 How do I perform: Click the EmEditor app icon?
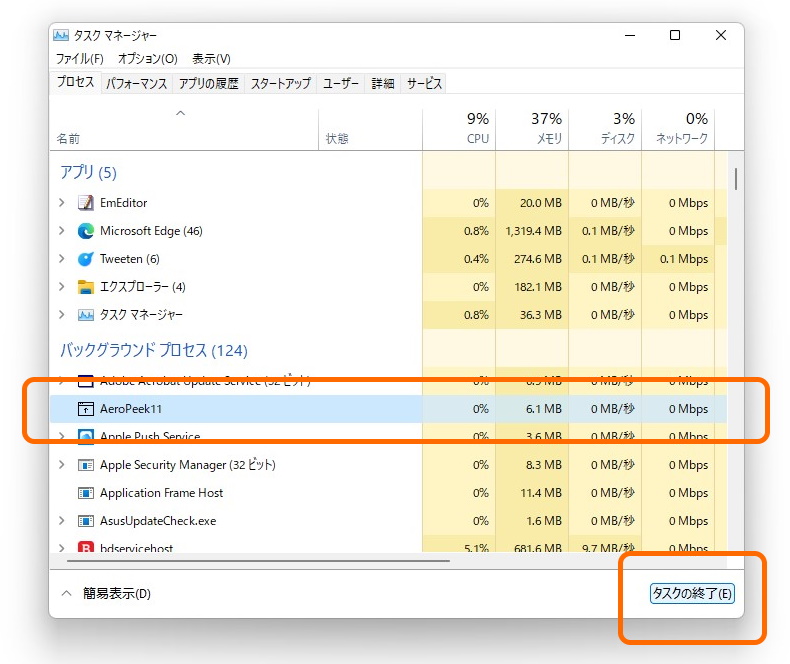point(86,203)
